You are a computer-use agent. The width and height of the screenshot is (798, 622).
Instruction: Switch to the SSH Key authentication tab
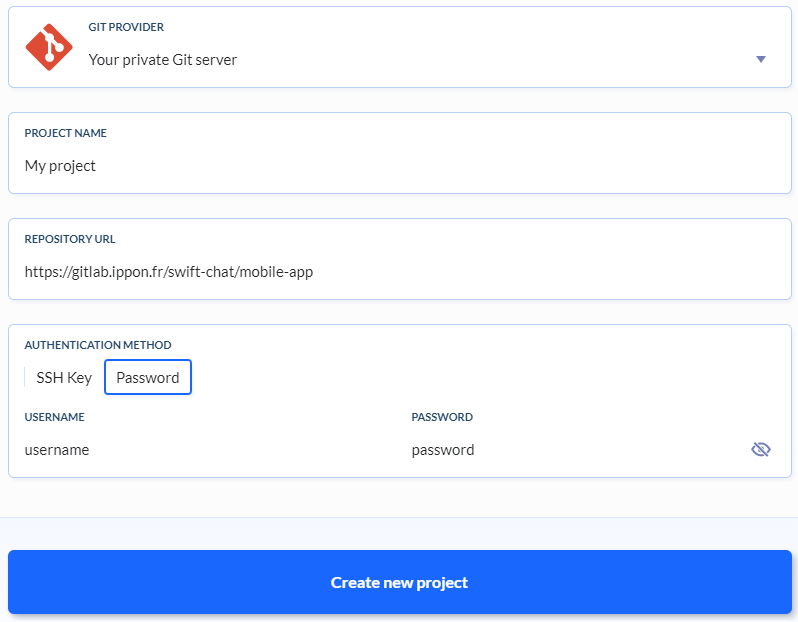(64, 377)
